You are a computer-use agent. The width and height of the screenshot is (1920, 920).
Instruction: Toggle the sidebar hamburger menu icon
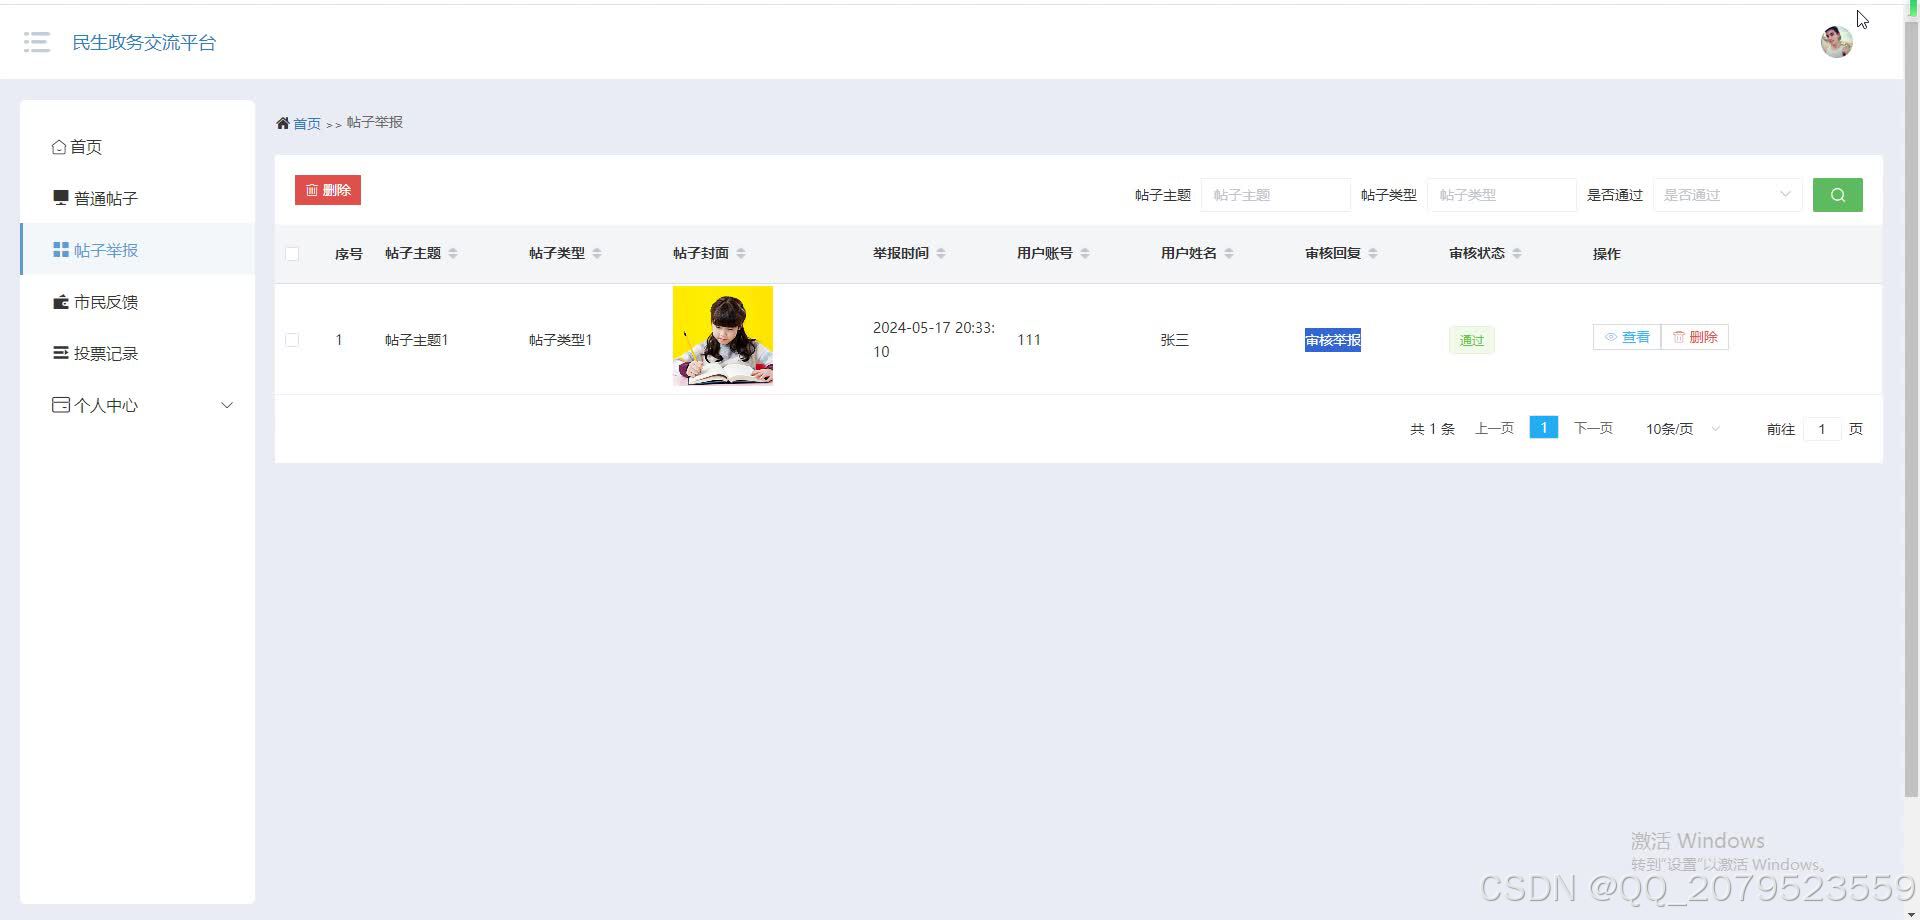[x=37, y=42]
